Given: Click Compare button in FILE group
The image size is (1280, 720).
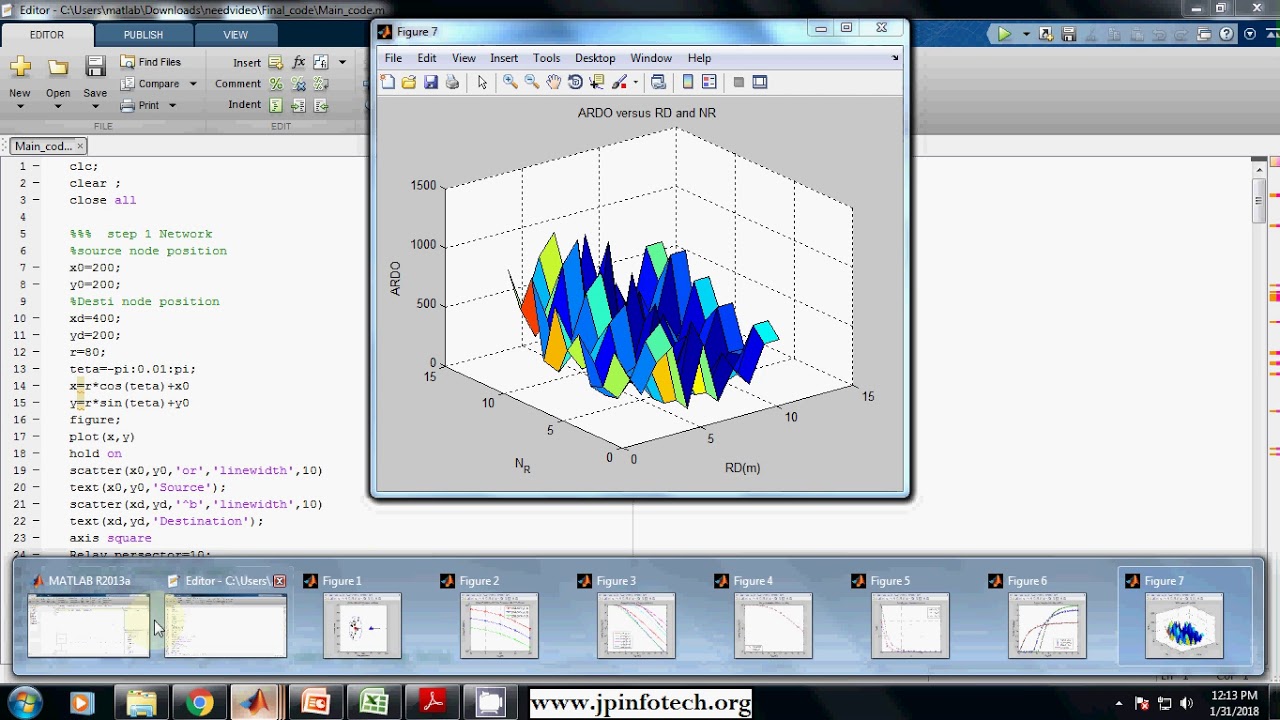Looking at the screenshot, I should [x=151, y=84].
